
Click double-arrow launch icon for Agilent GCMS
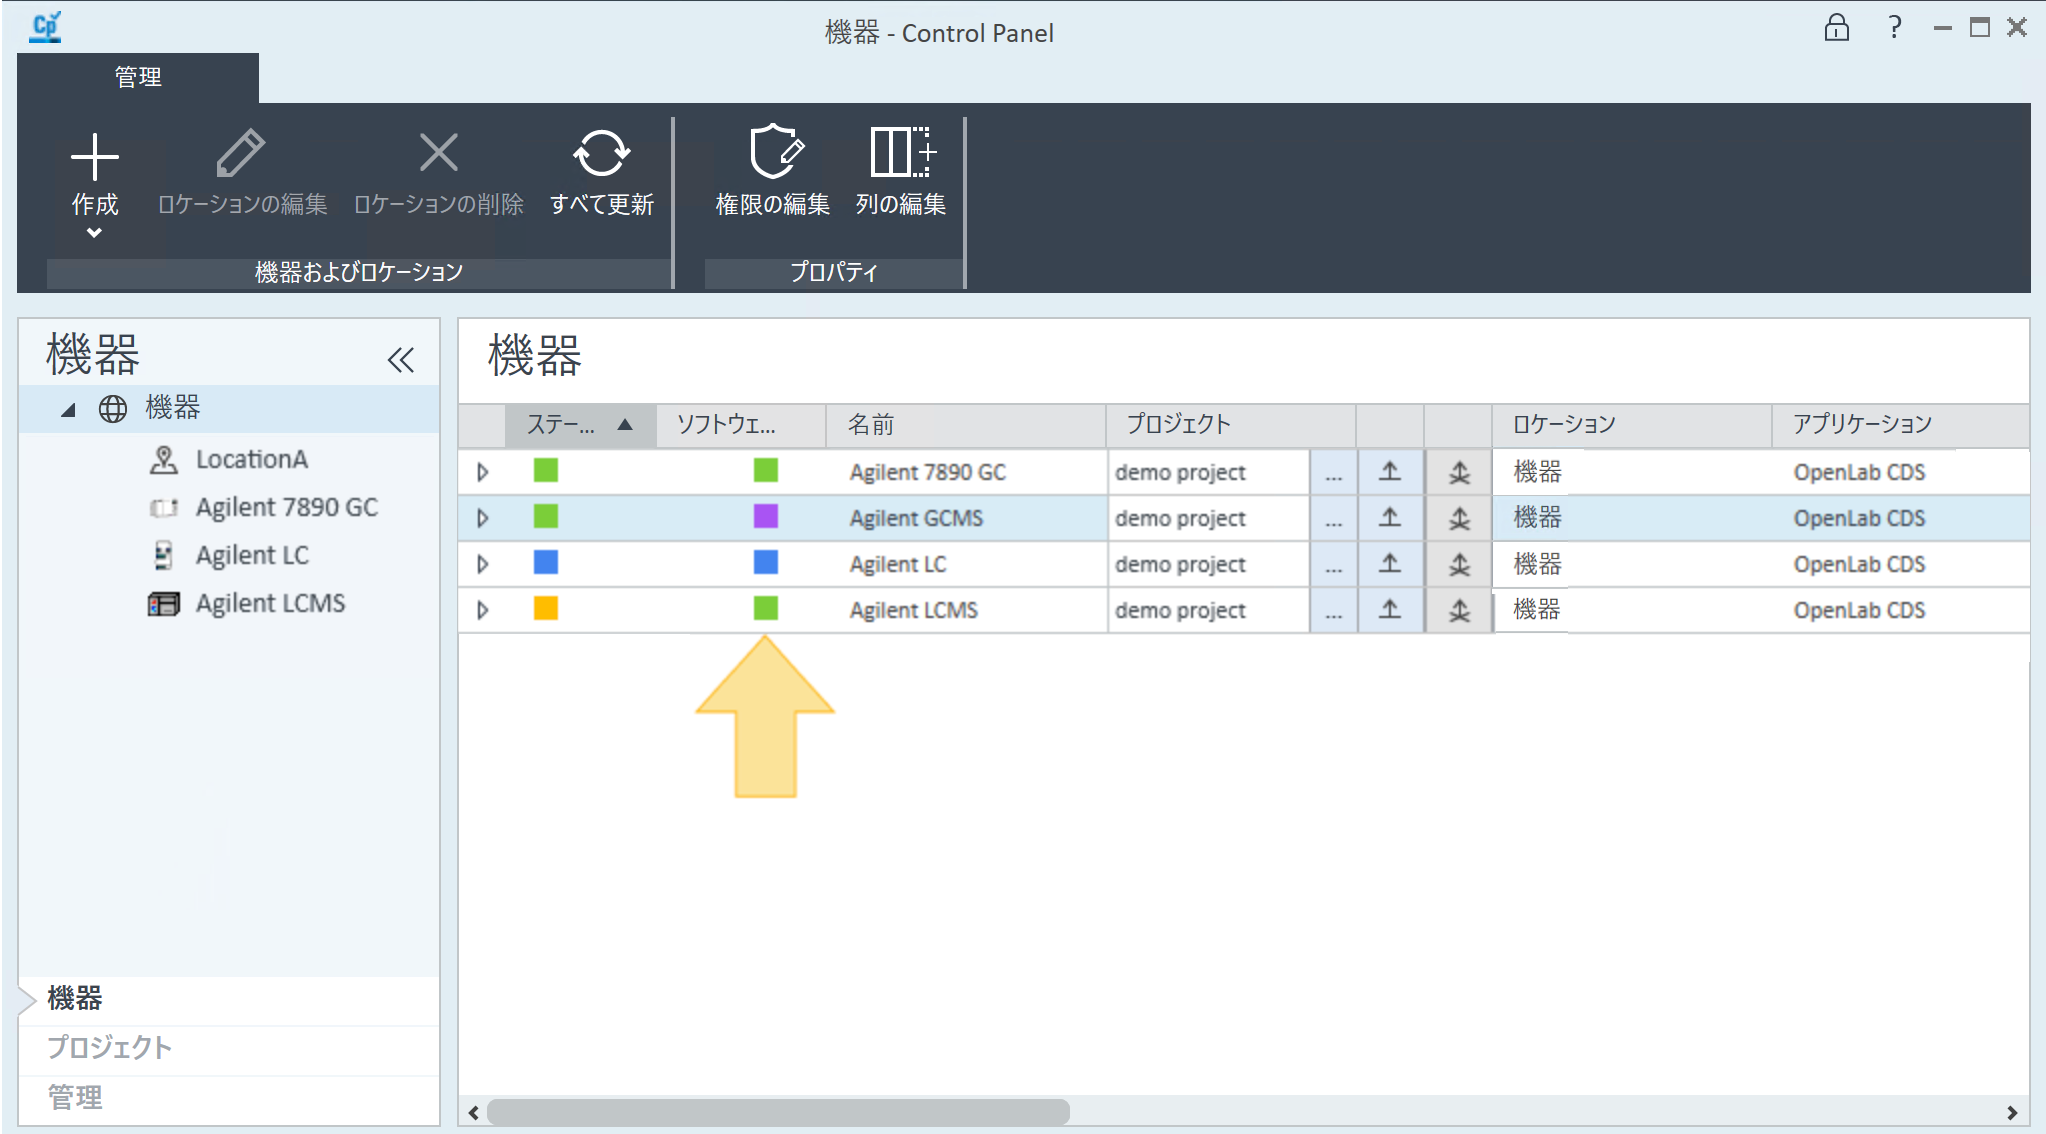pyautogui.click(x=1459, y=518)
